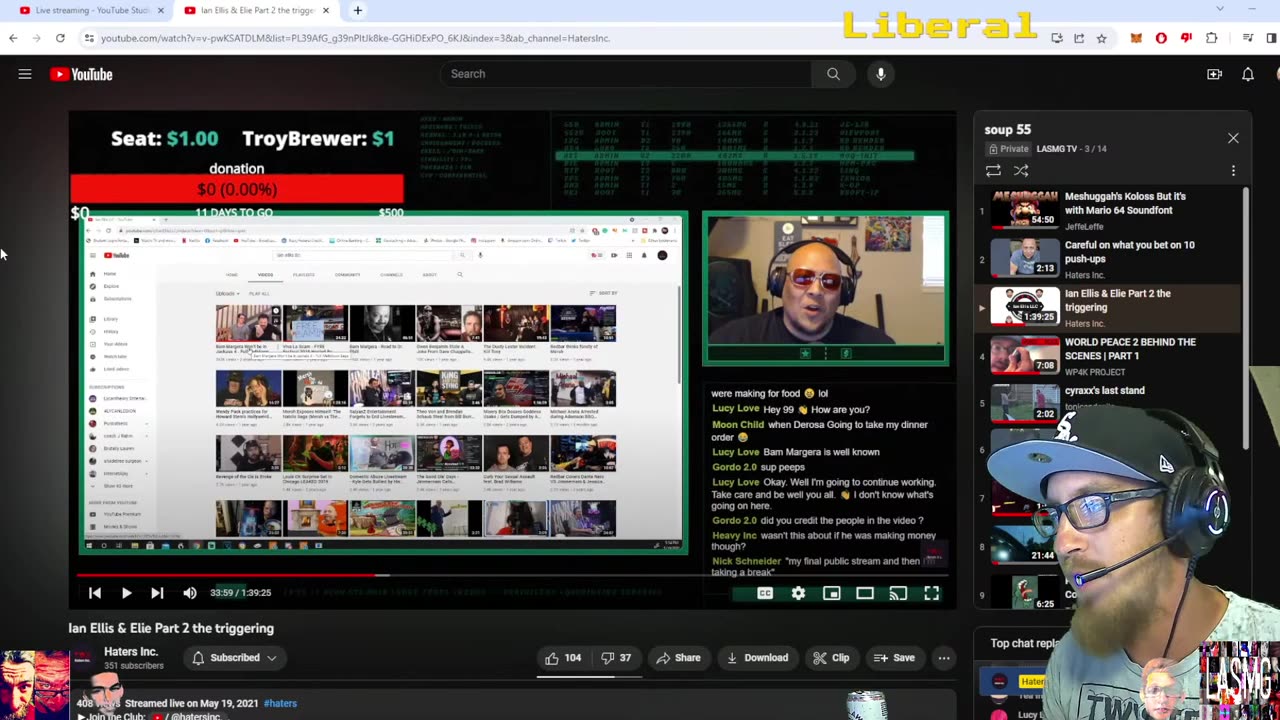
Task: Click the video title text
Action: [171, 628]
